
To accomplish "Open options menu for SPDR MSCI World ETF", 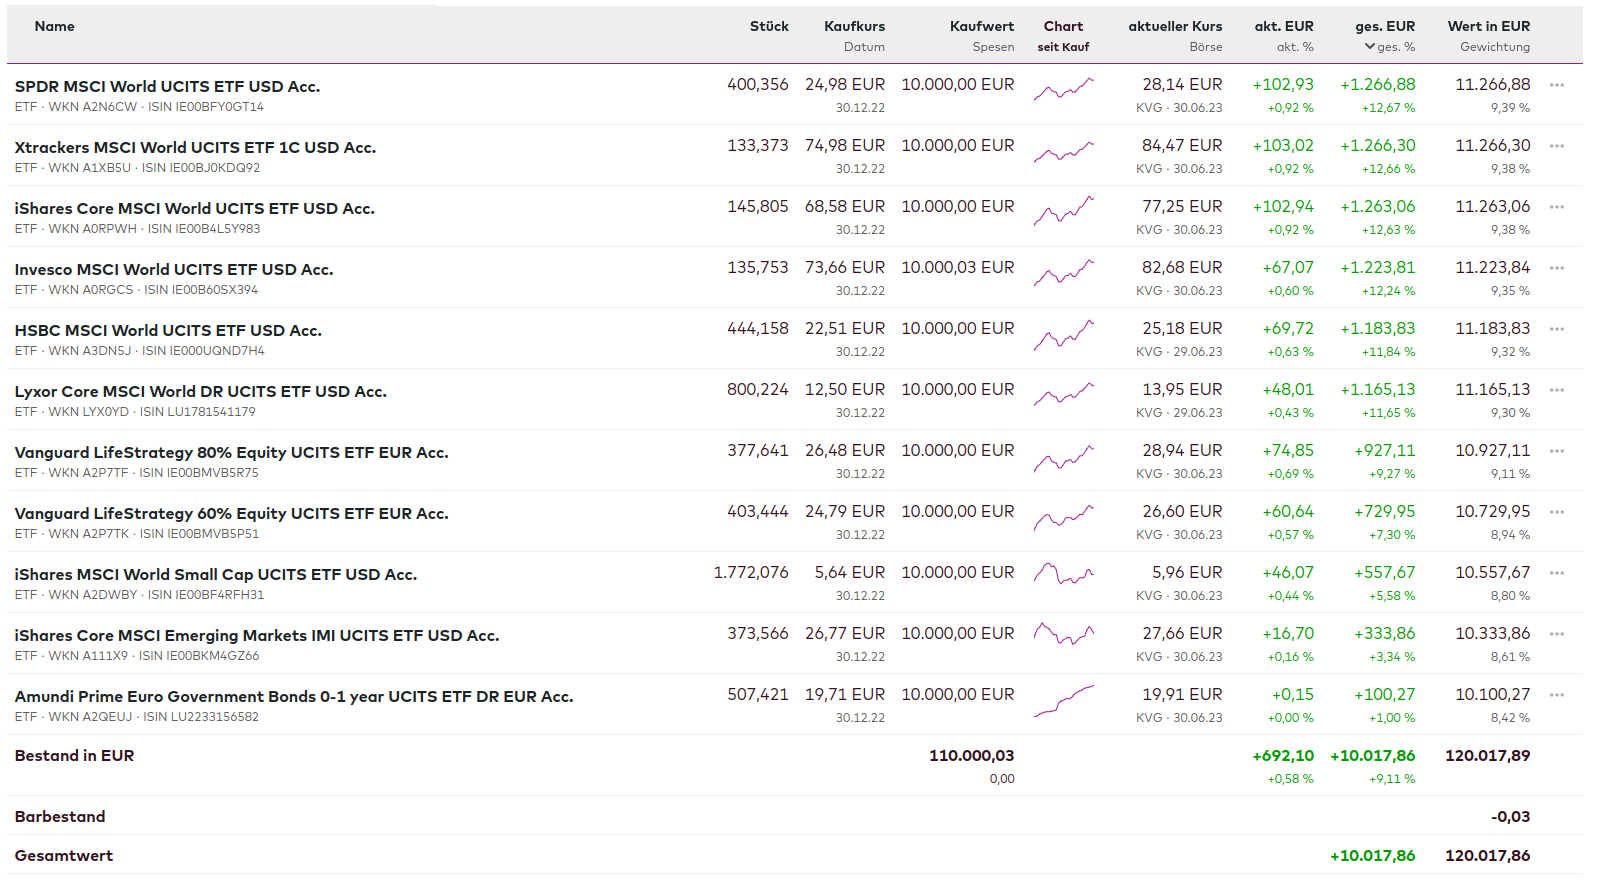I will pos(1556,85).
